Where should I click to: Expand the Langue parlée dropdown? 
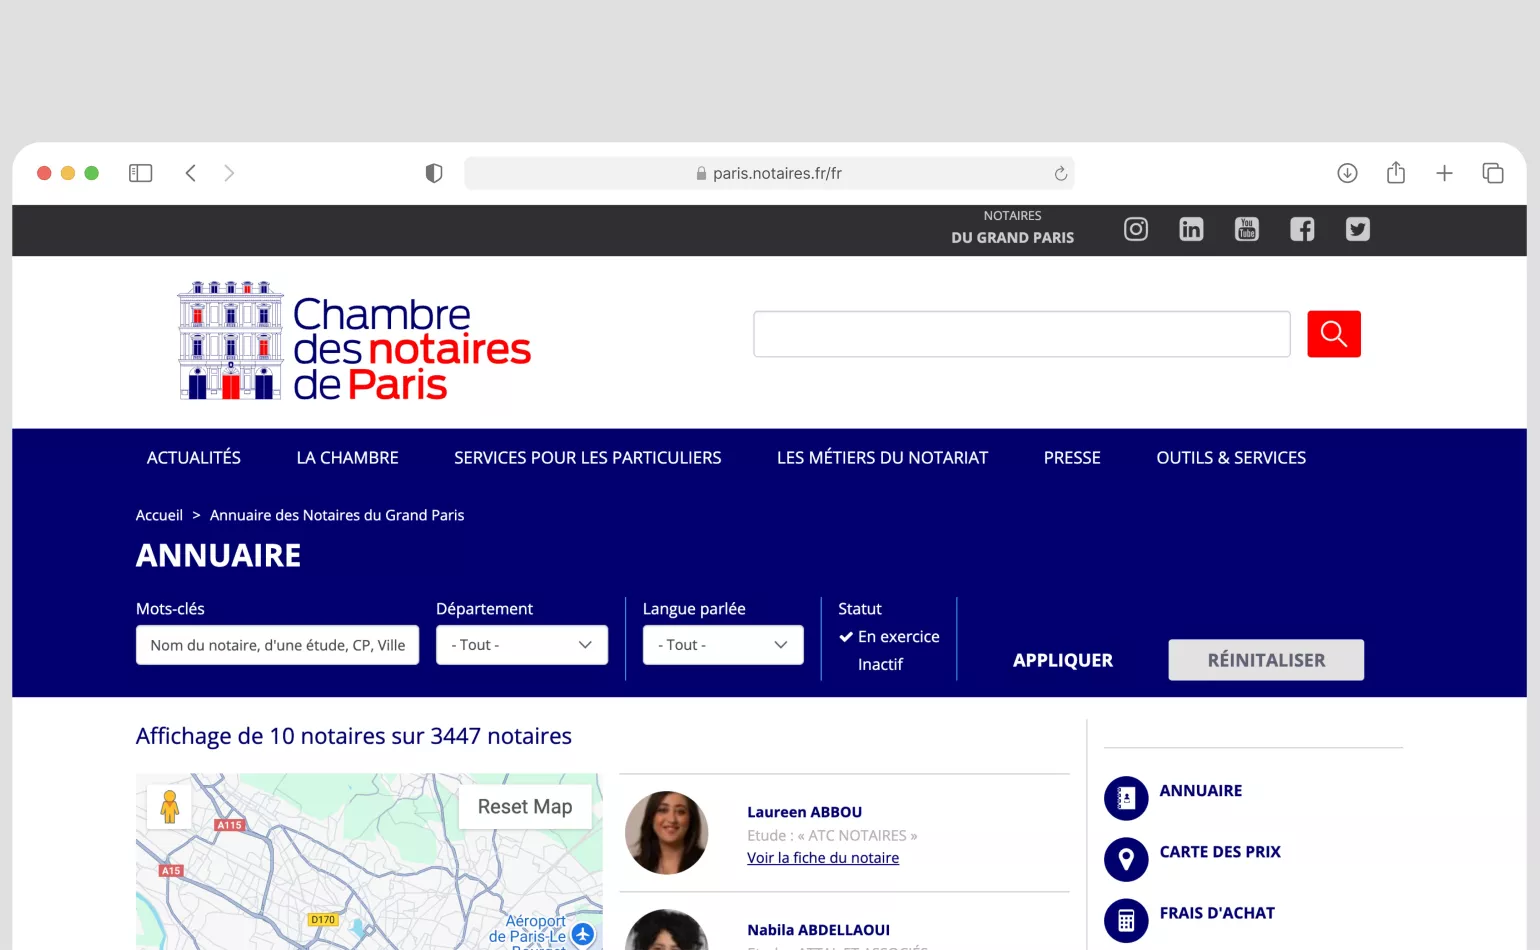(722, 645)
